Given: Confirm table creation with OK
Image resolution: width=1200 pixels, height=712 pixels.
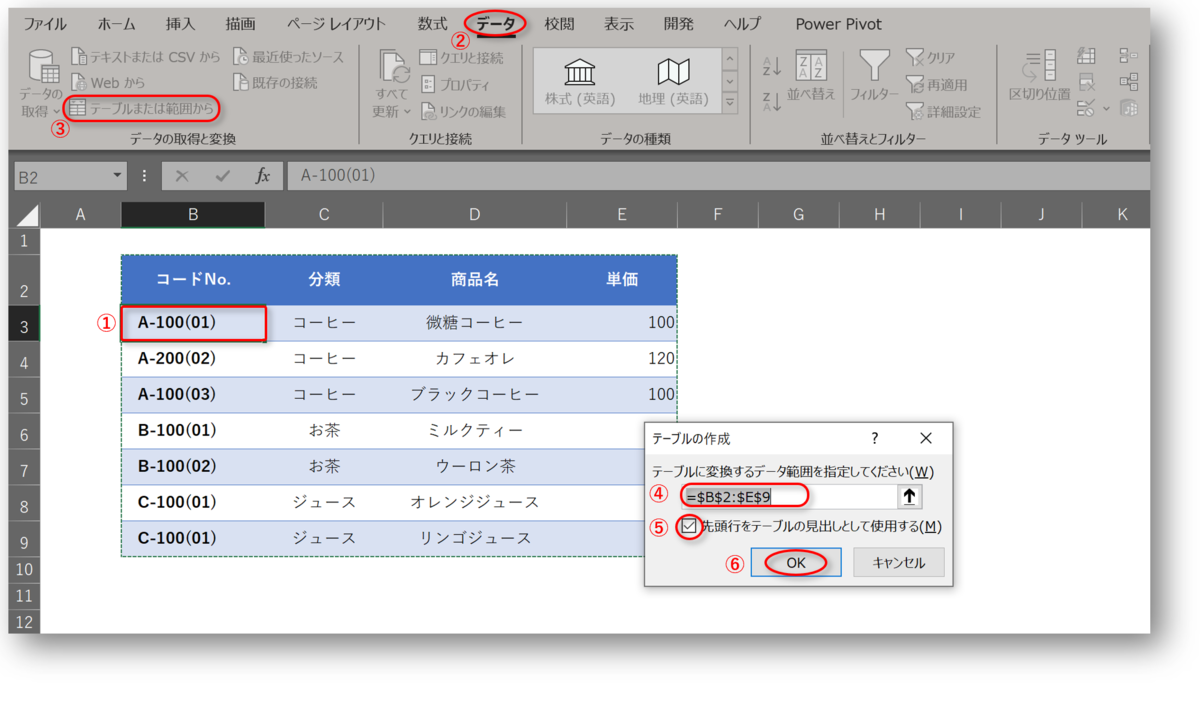Looking at the screenshot, I should tap(795, 562).
